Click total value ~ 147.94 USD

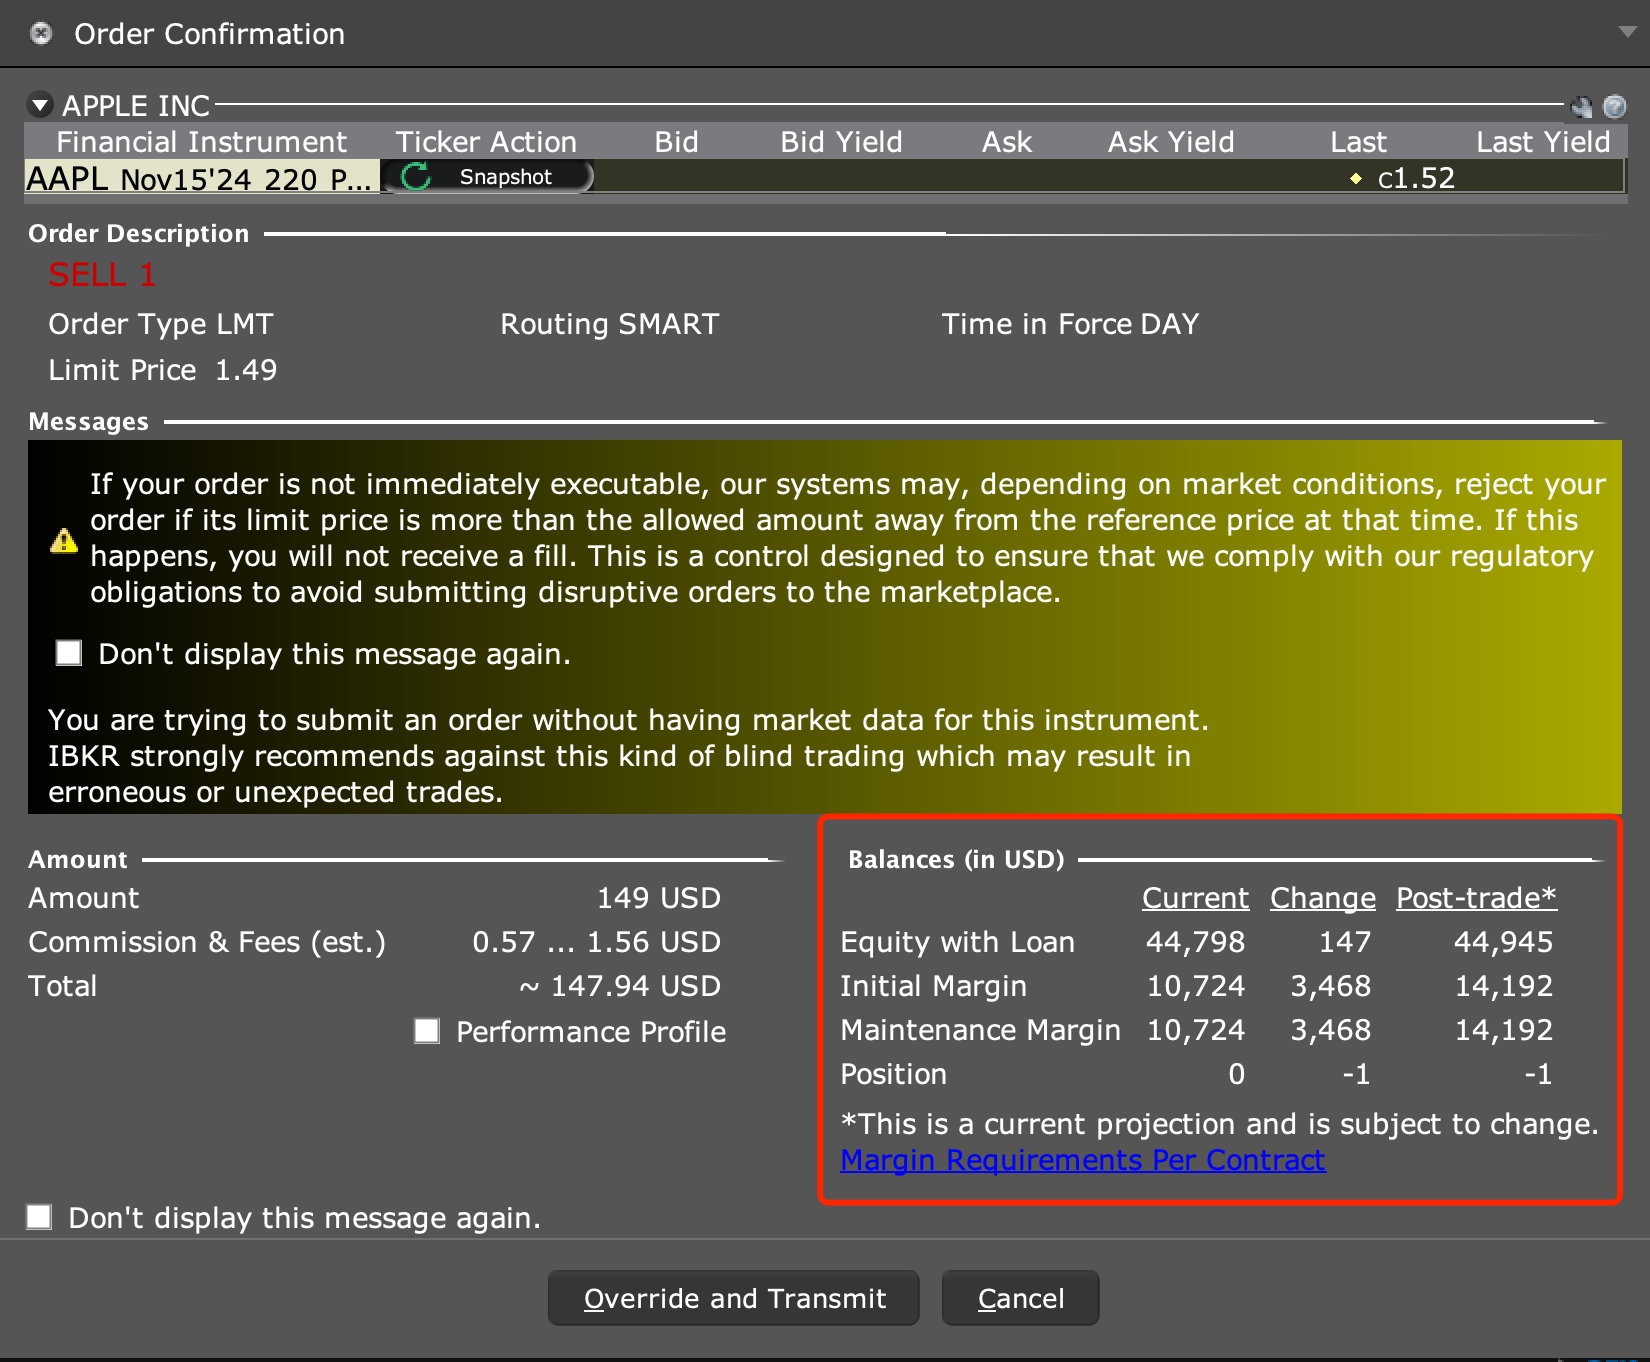tap(620, 986)
